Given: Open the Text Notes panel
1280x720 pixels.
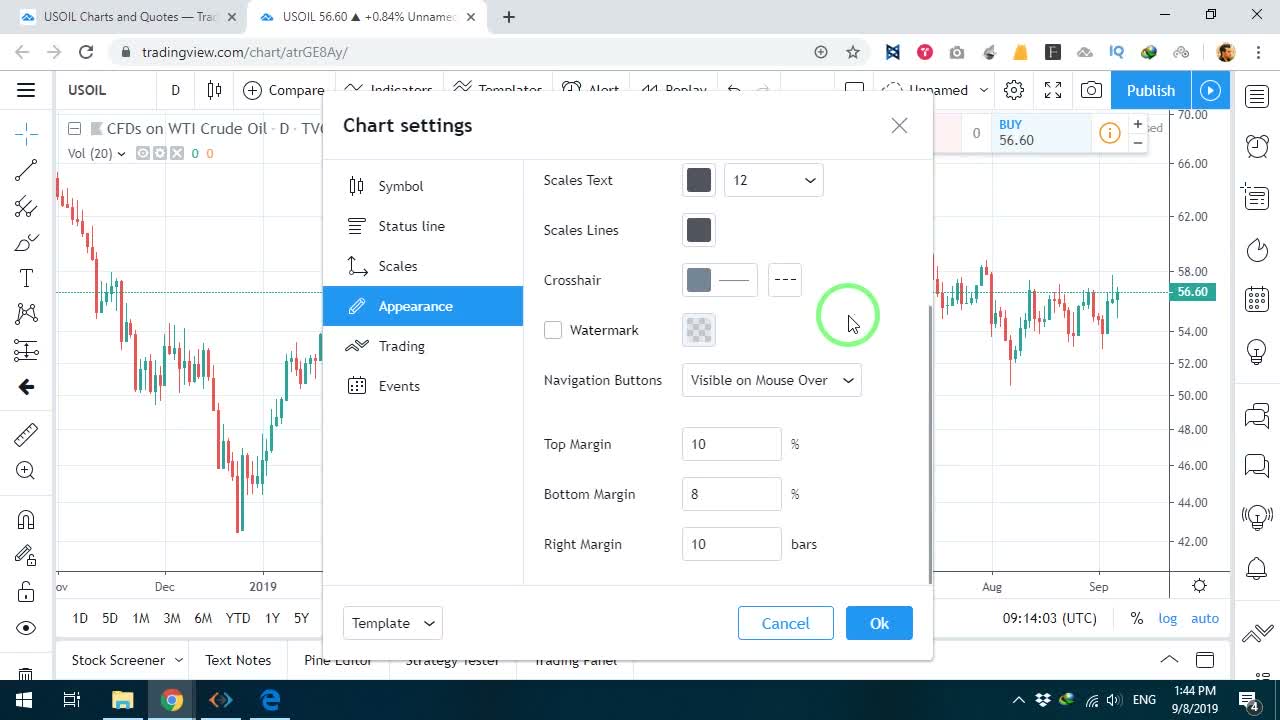Looking at the screenshot, I should (x=238, y=660).
